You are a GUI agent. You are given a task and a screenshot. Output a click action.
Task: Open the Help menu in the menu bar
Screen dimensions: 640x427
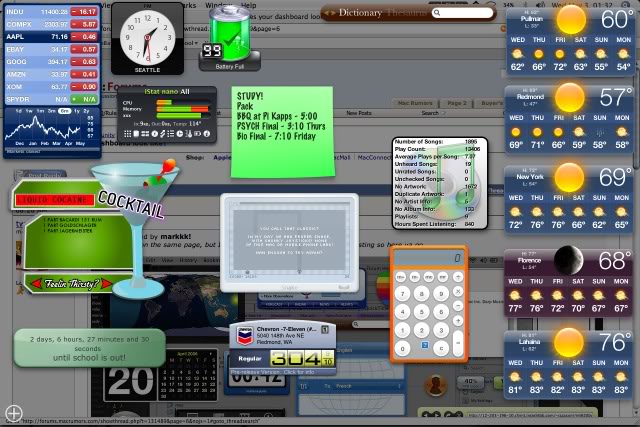248,5
